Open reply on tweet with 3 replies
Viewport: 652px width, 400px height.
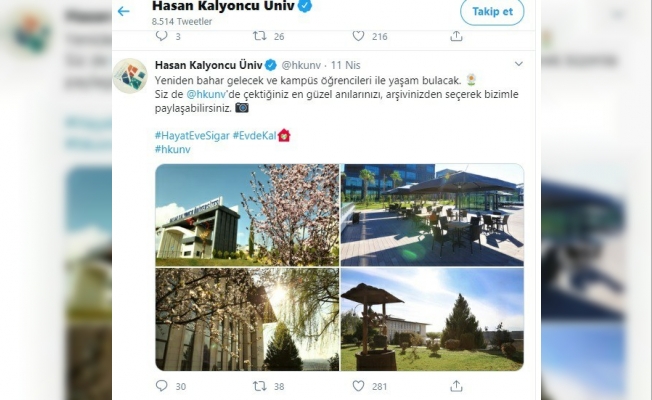[161, 36]
